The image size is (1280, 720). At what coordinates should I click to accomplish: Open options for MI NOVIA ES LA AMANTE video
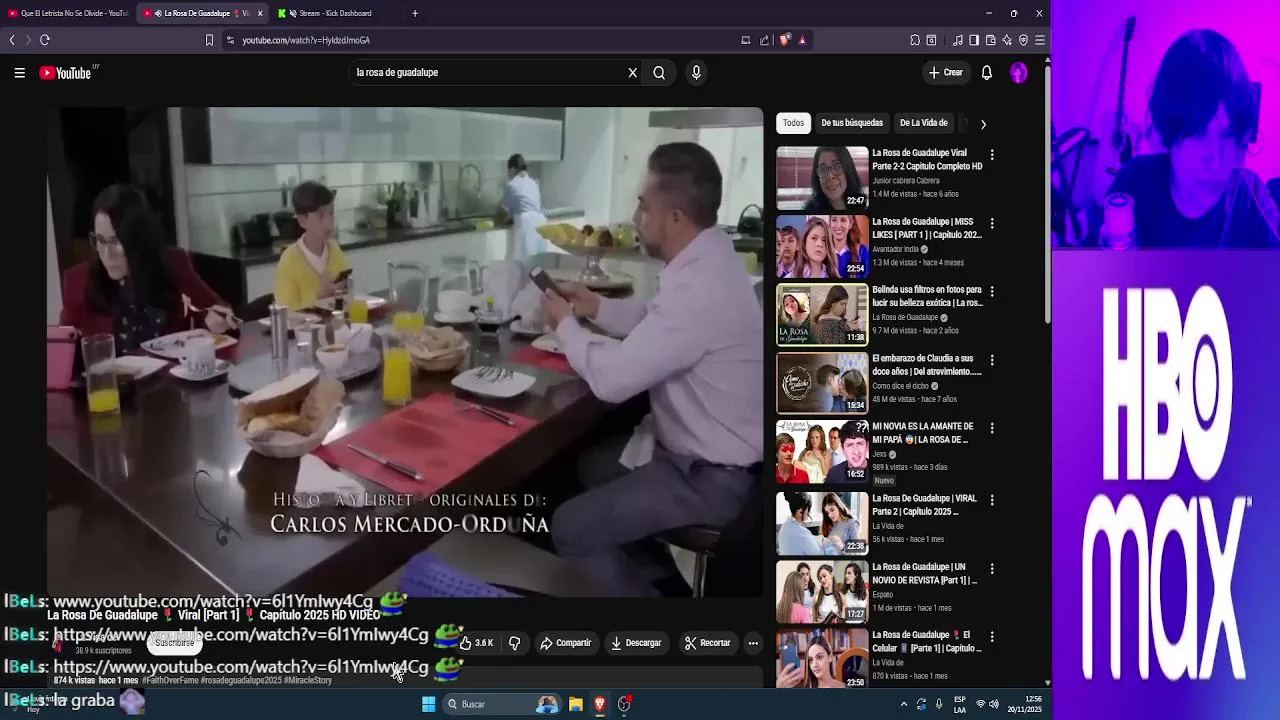992,428
